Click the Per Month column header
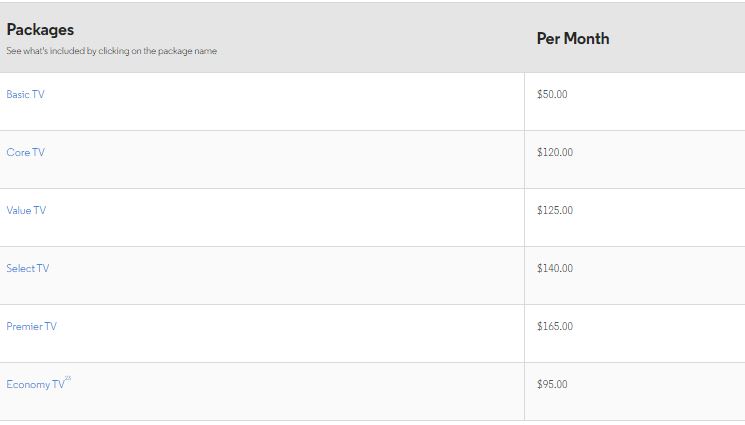Image resolution: width=745 pixels, height=425 pixels. click(572, 38)
